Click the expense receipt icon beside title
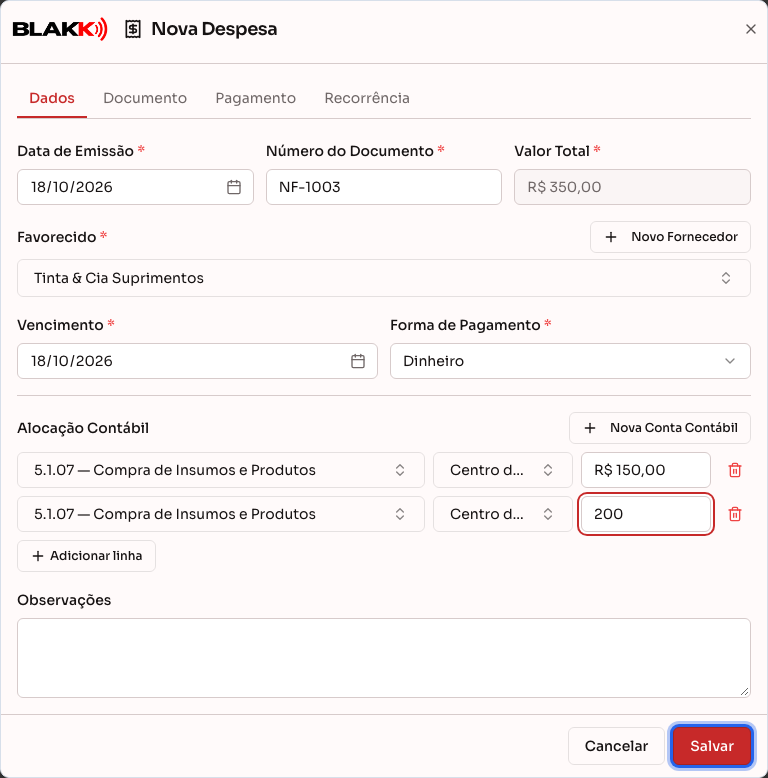 point(132,29)
